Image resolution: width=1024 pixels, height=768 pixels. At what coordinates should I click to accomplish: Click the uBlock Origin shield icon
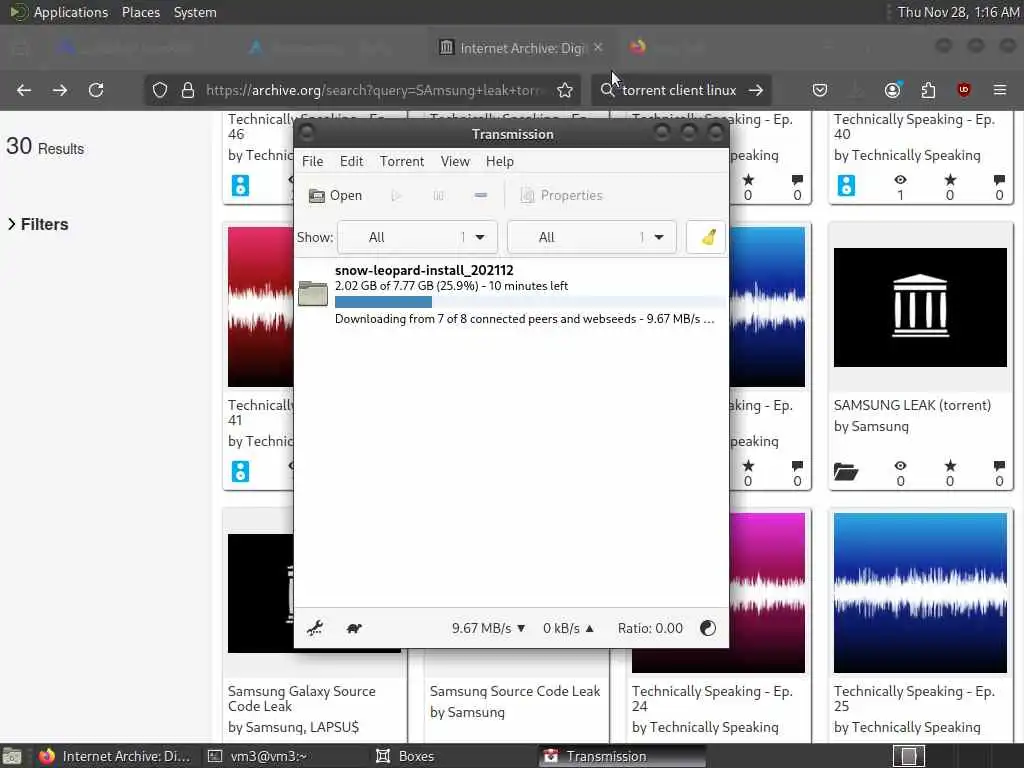click(x=963, y=90)
